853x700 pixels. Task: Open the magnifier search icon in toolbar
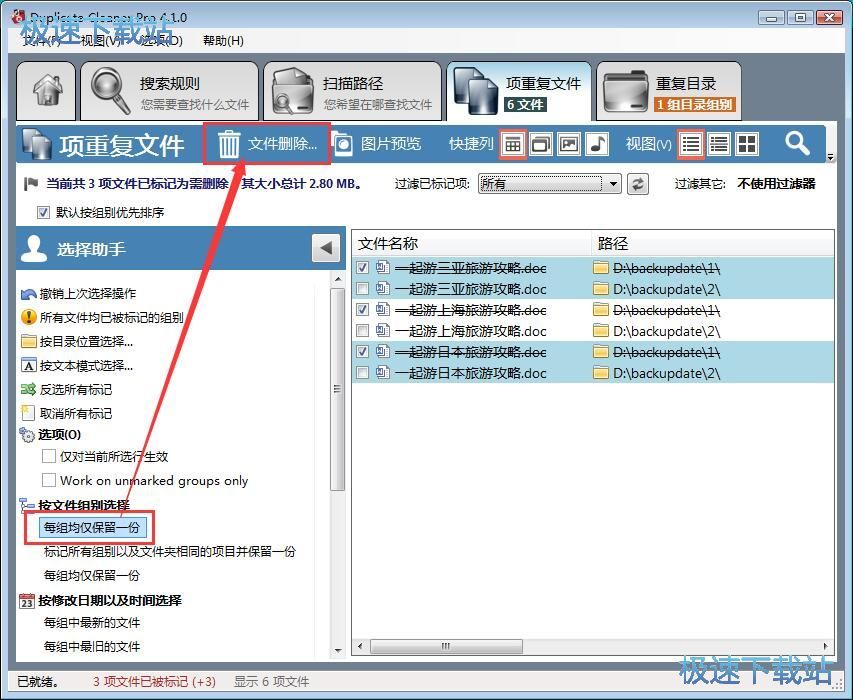click(x=797, y=144)
